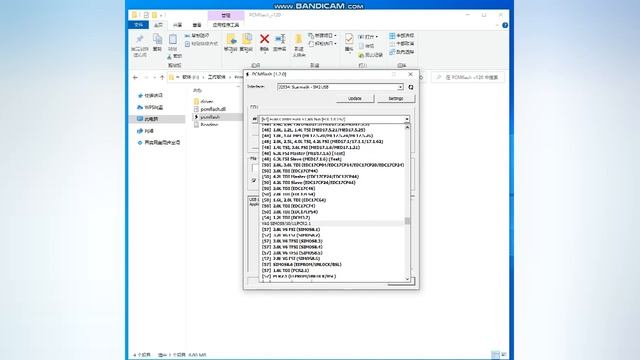Click the Explorer search box
This screenshot has height=360, width=640.
pyautogui.click(x=468, y=77)
